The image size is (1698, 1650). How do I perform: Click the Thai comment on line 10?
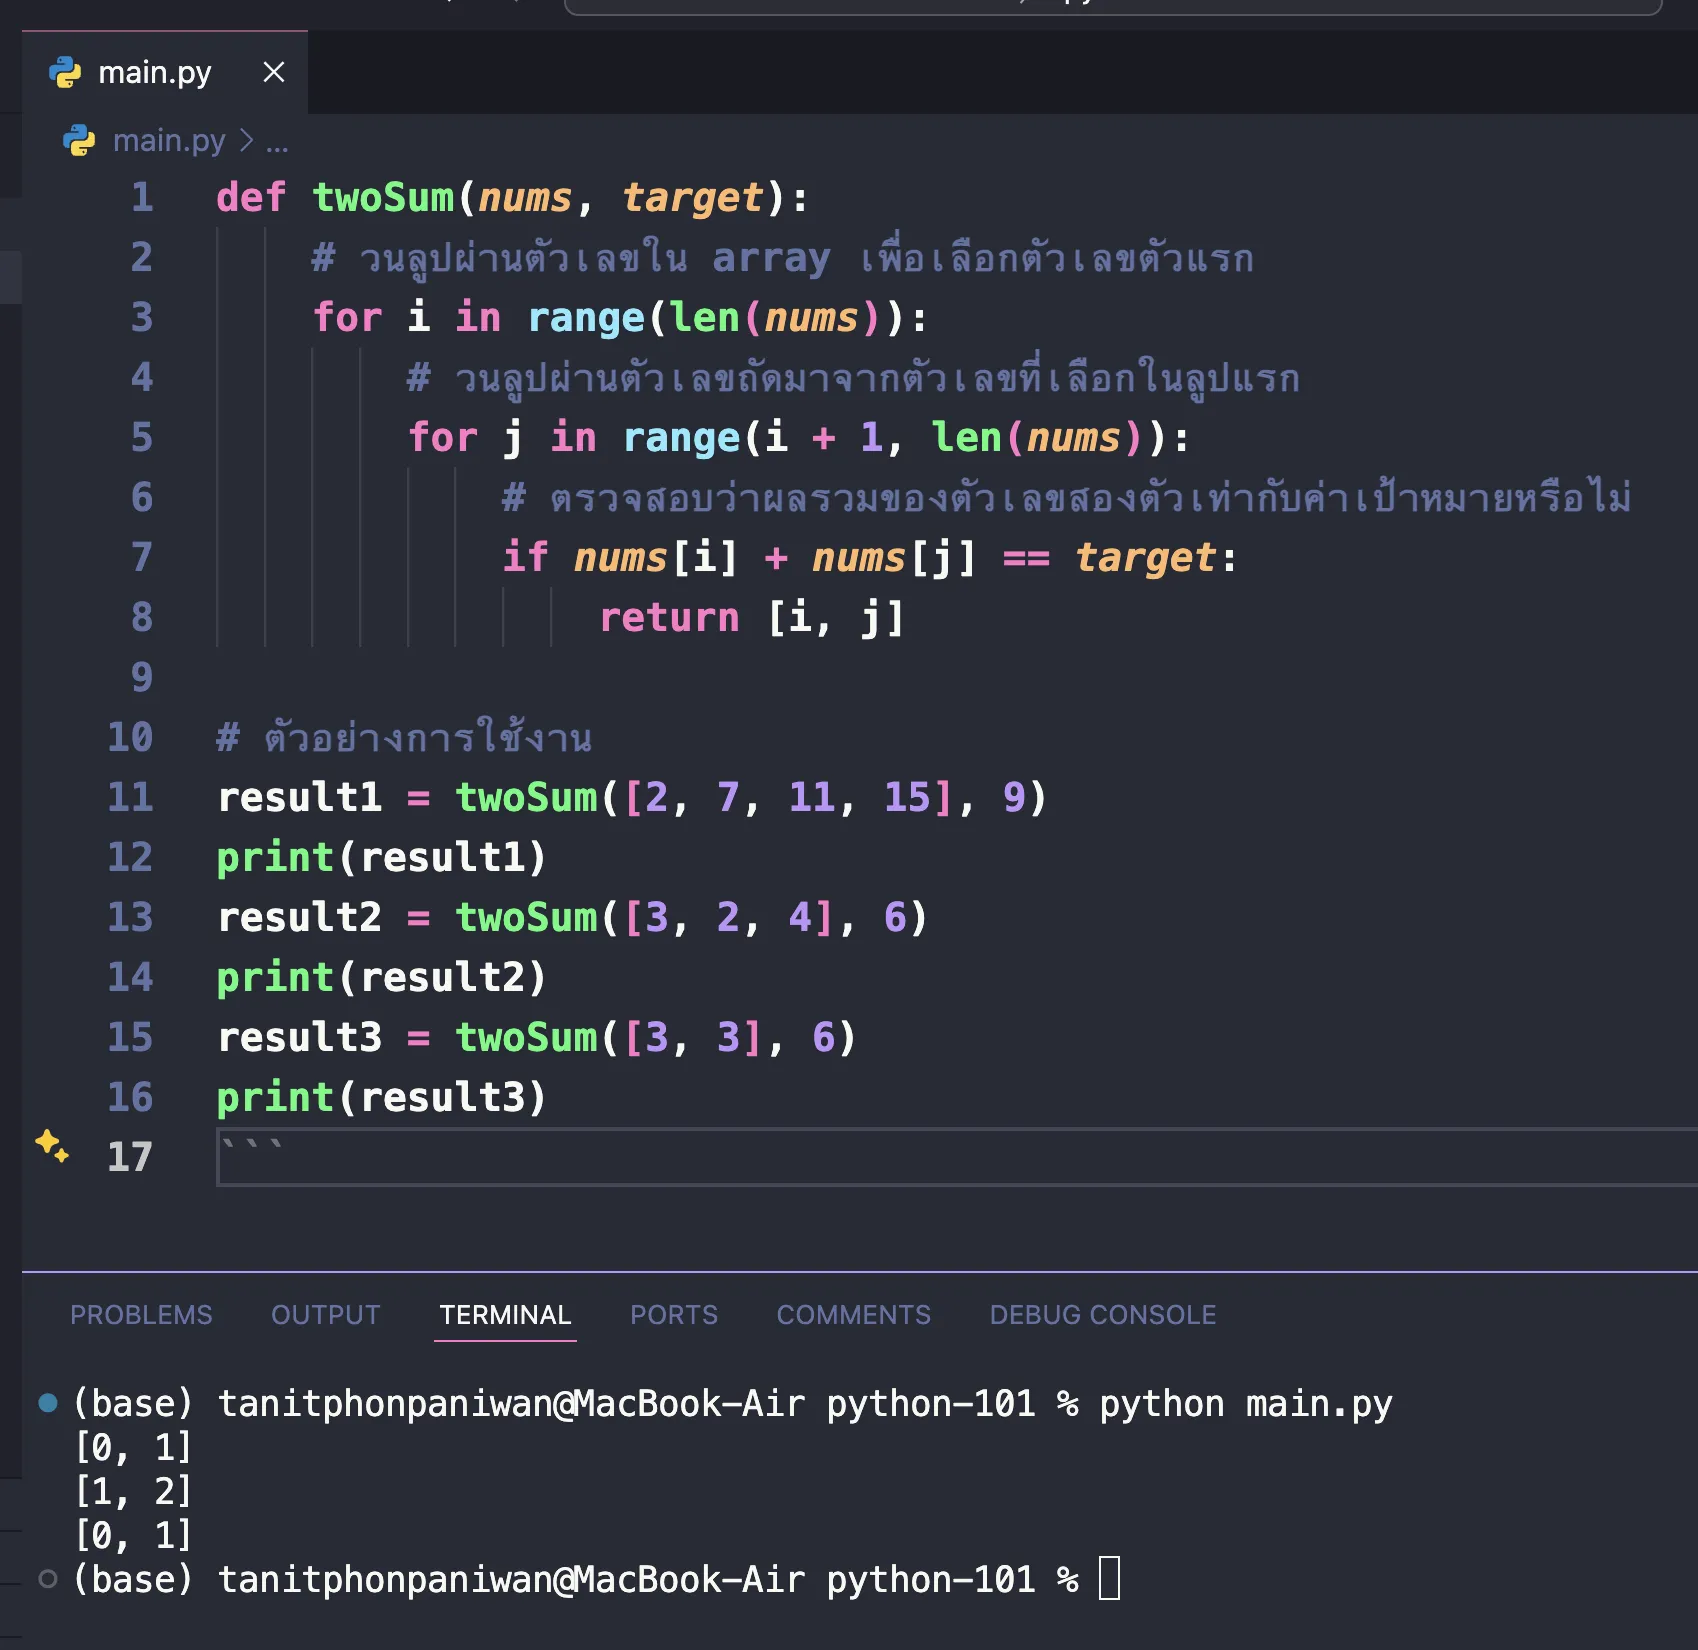(404, 737)
